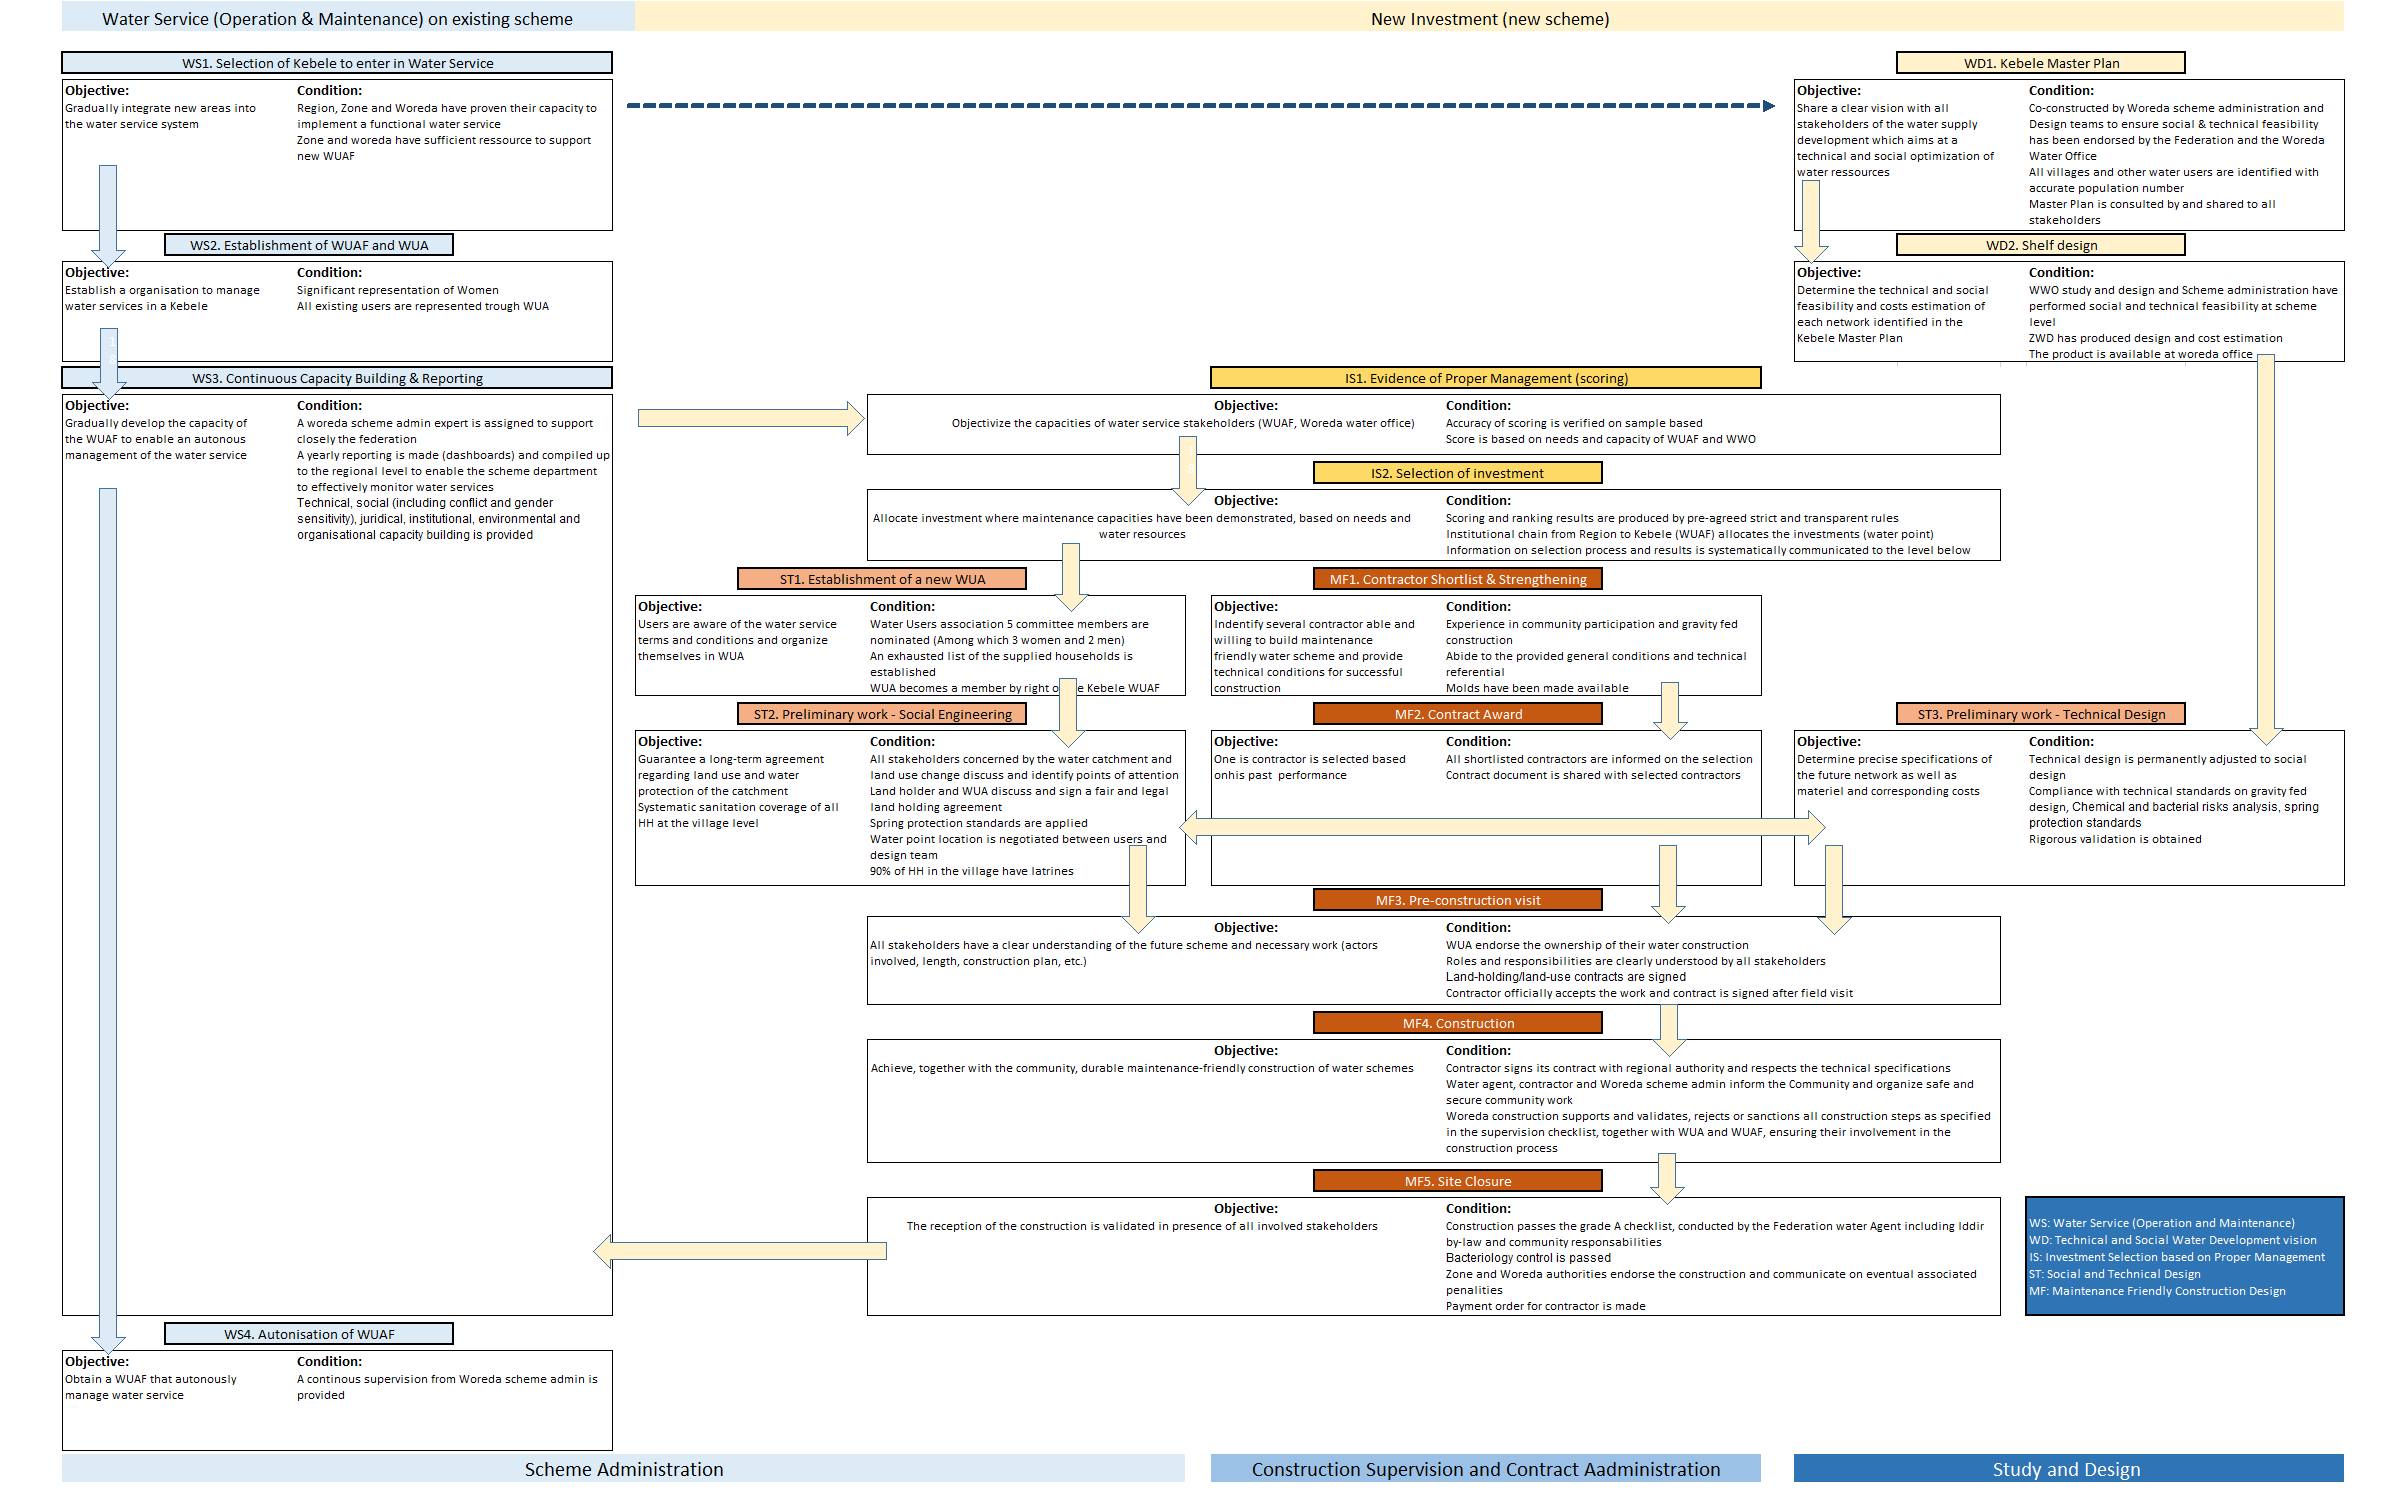2406x1503 pixels.
Task: Click Scheme Administration footer band
Action: tap(623, 1469)
